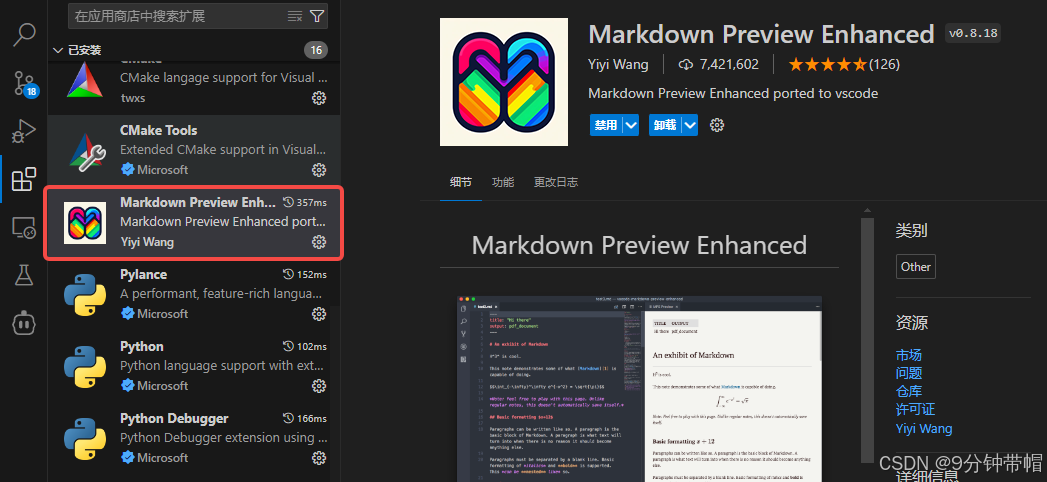Image resolution: width=1047 pixels, height=482 pixels.
Task: Open the 市场 resource link
Action: tap(909, 355)
